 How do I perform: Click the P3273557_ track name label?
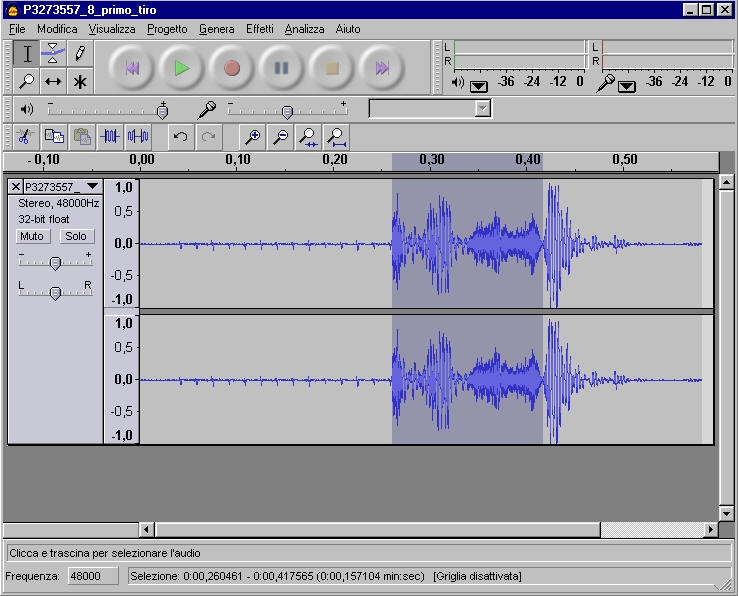[53, 187]
